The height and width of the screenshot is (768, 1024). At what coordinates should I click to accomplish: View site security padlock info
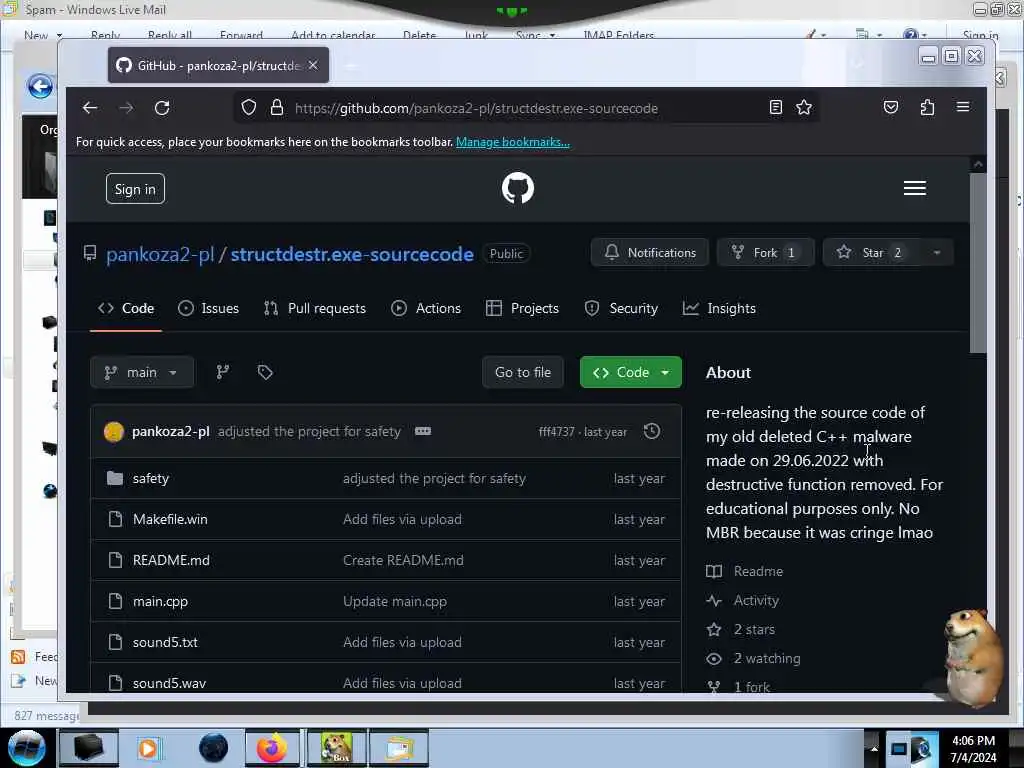point(277,108)
